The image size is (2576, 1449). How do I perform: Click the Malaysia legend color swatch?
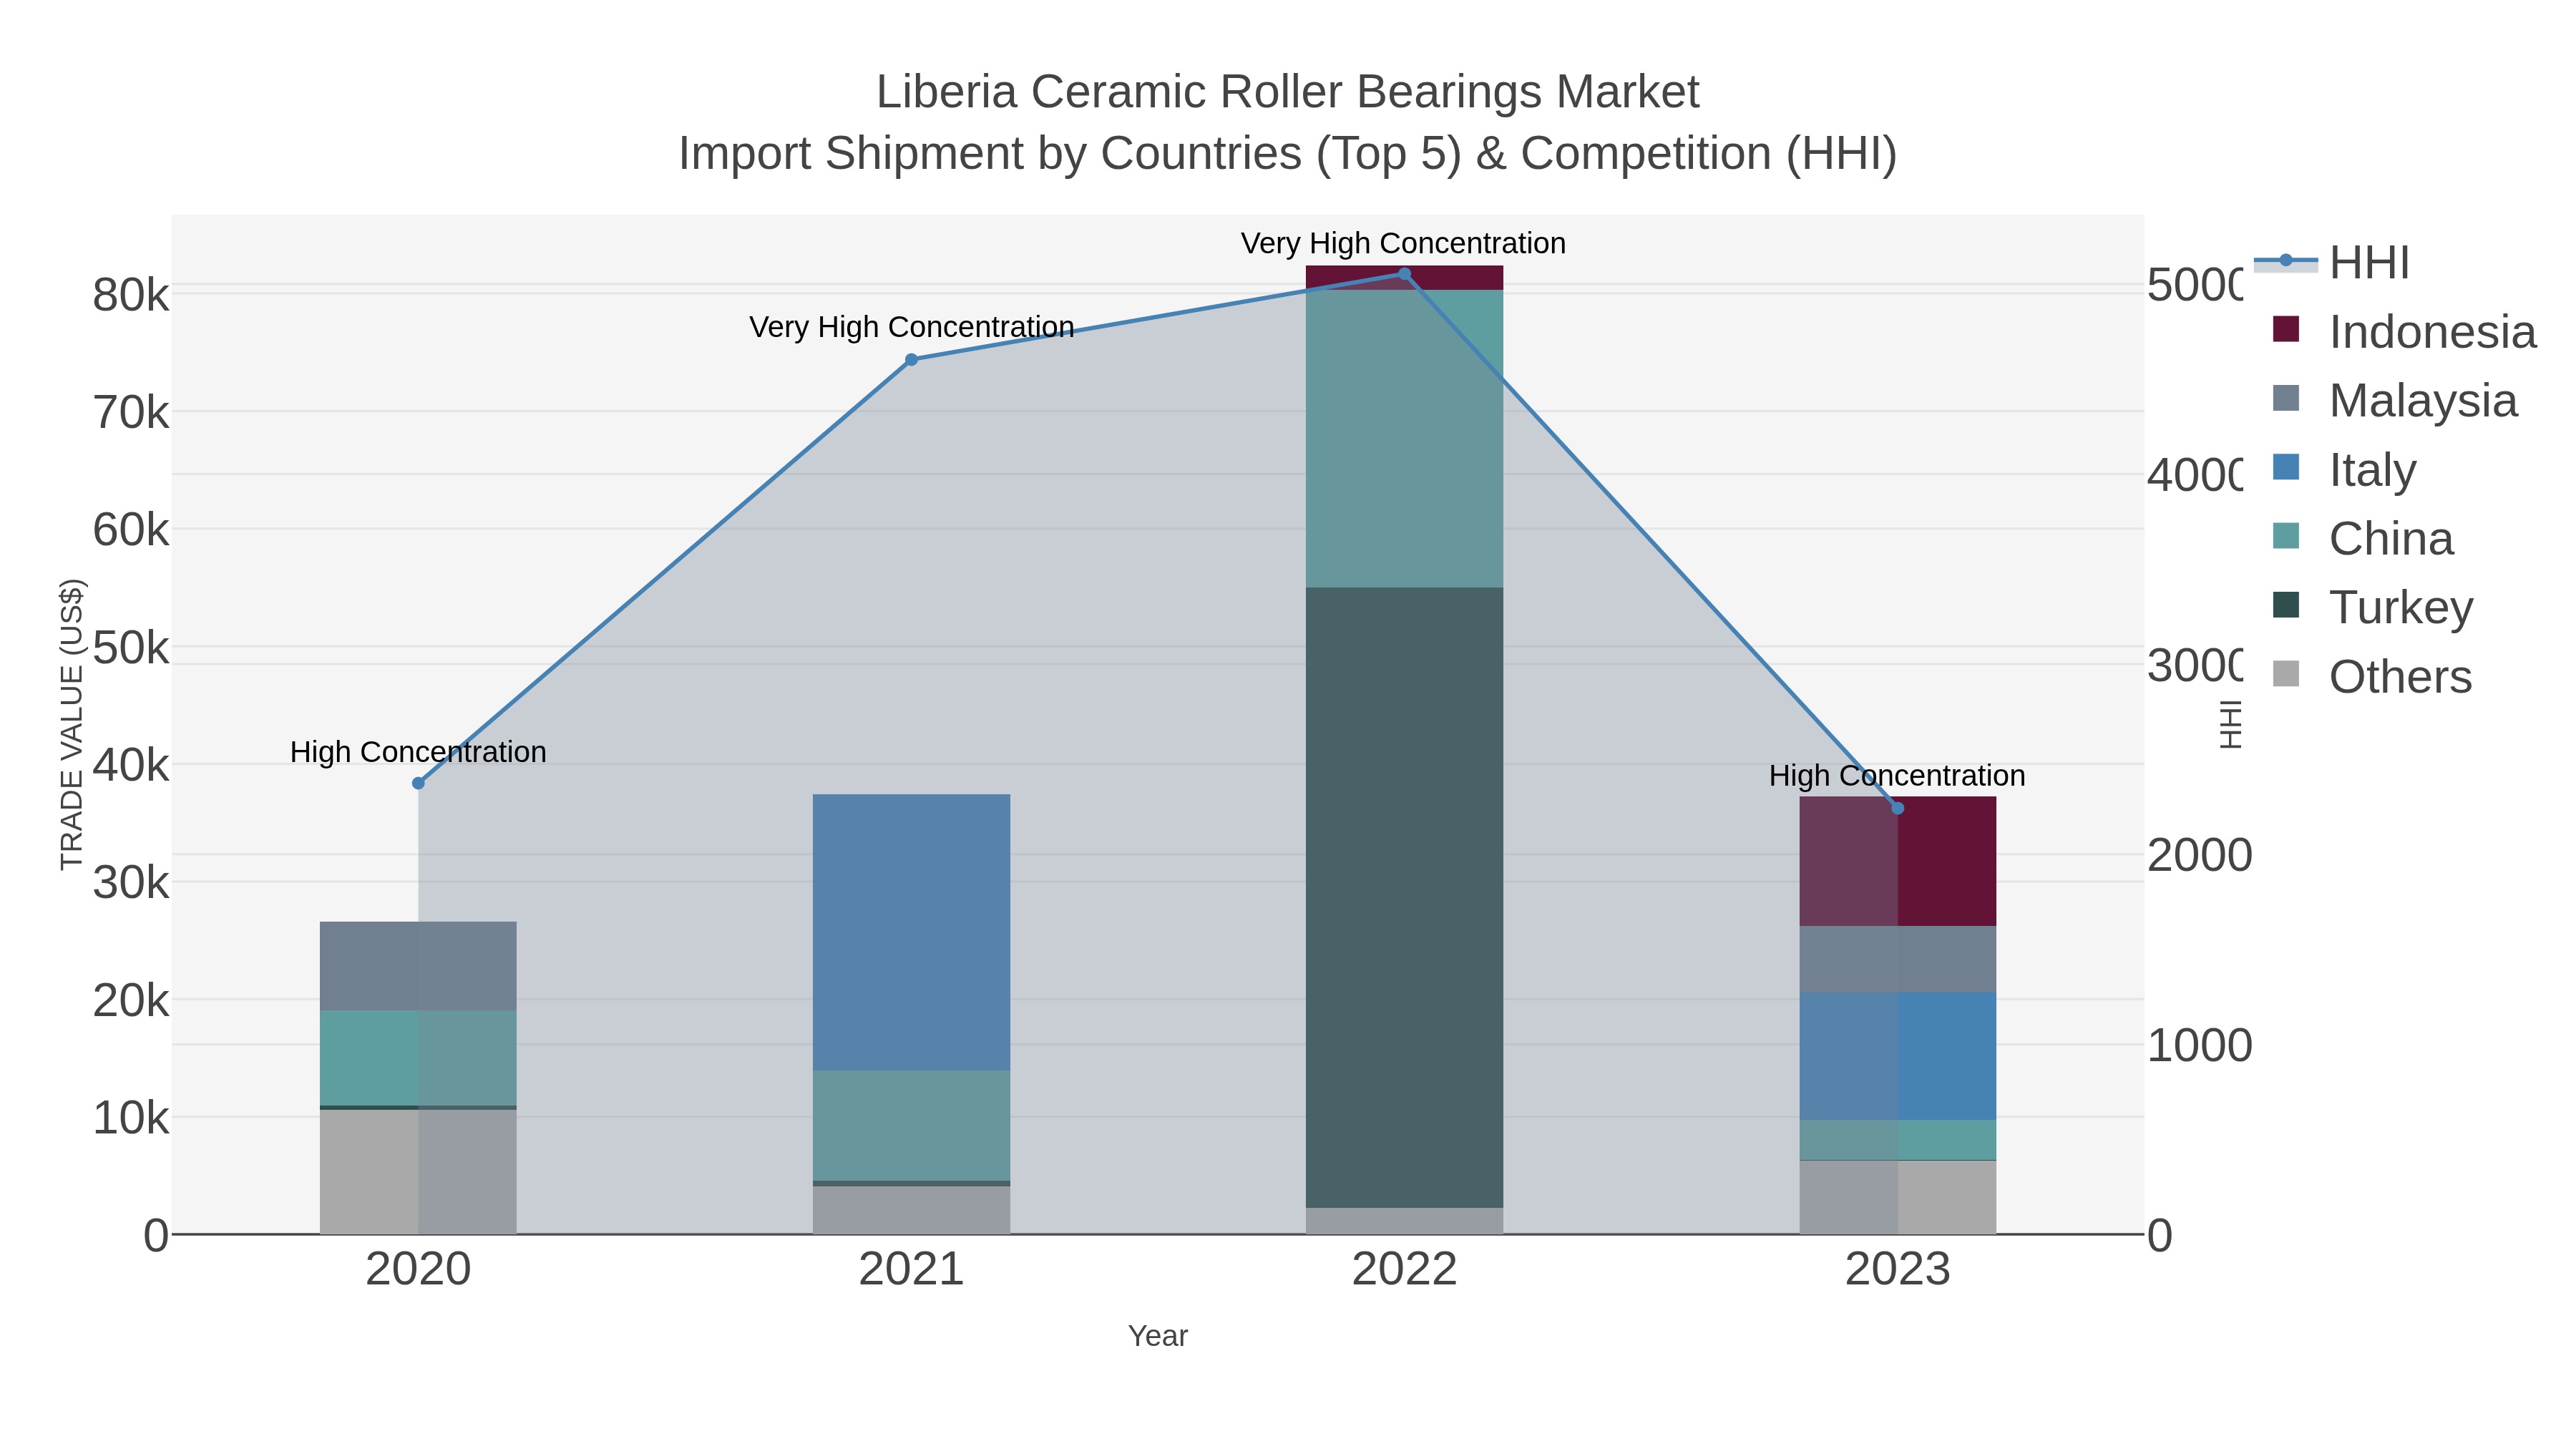click(2286, 398)
